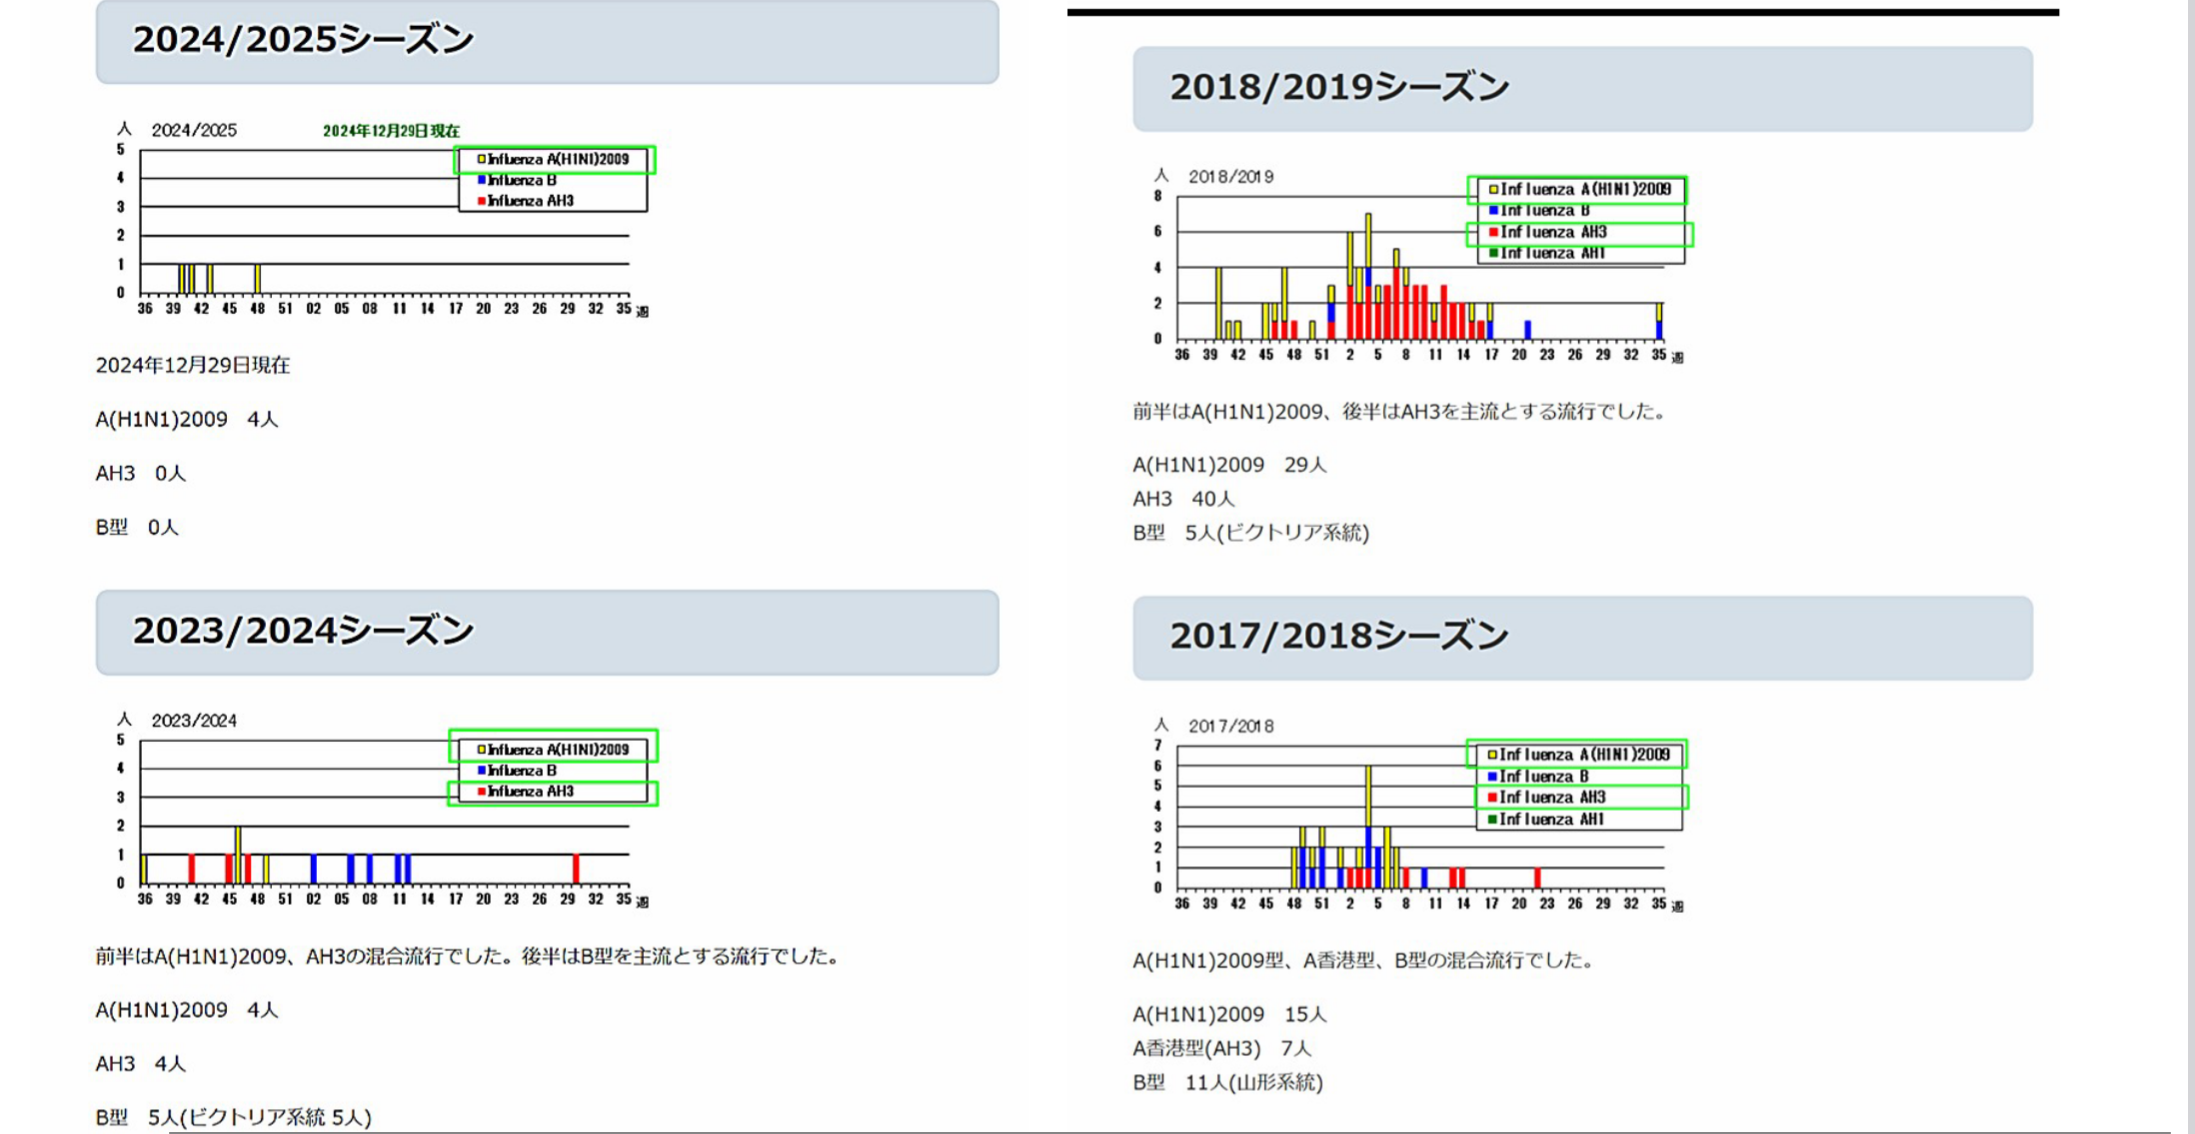Click Influenza AH3 legend in 2017/2018 chart

pos(1551,797)
